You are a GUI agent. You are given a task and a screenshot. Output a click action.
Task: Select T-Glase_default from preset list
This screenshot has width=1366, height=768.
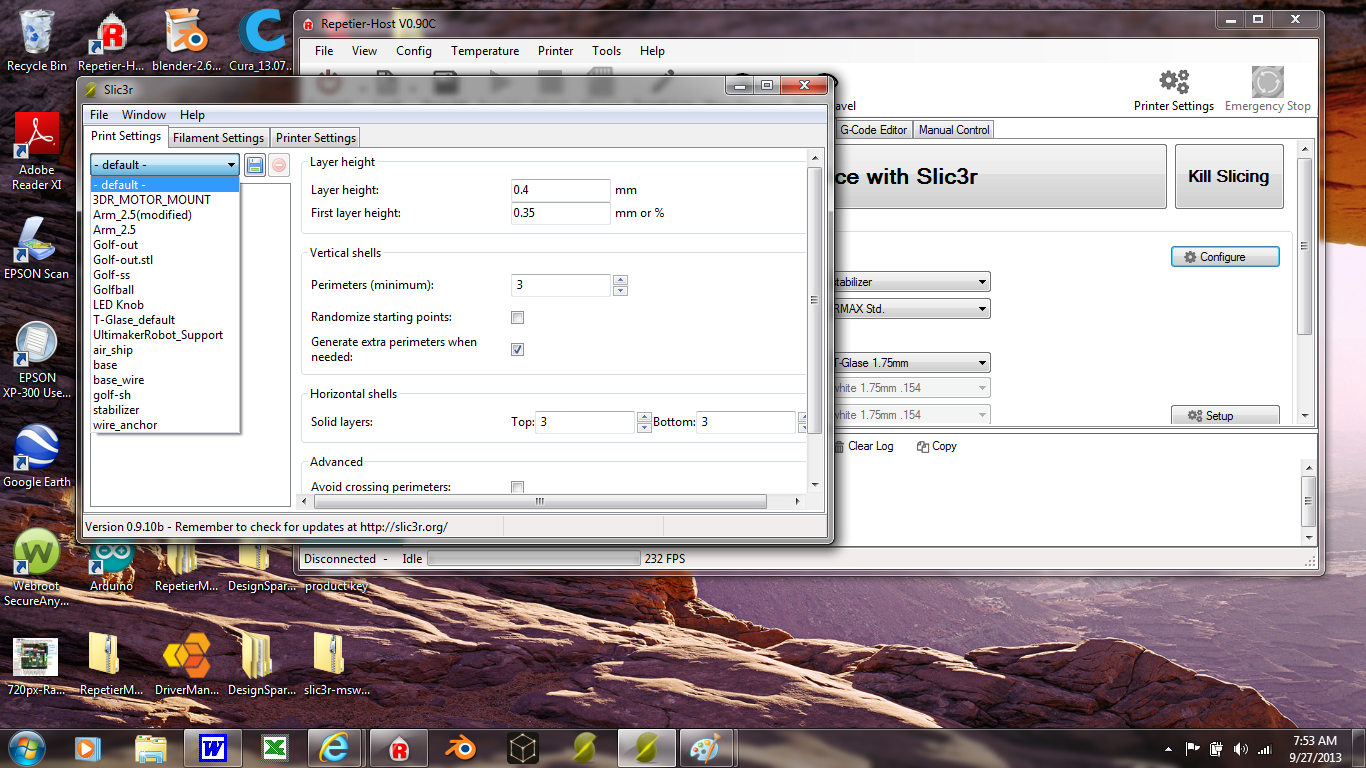click(134, 320)
